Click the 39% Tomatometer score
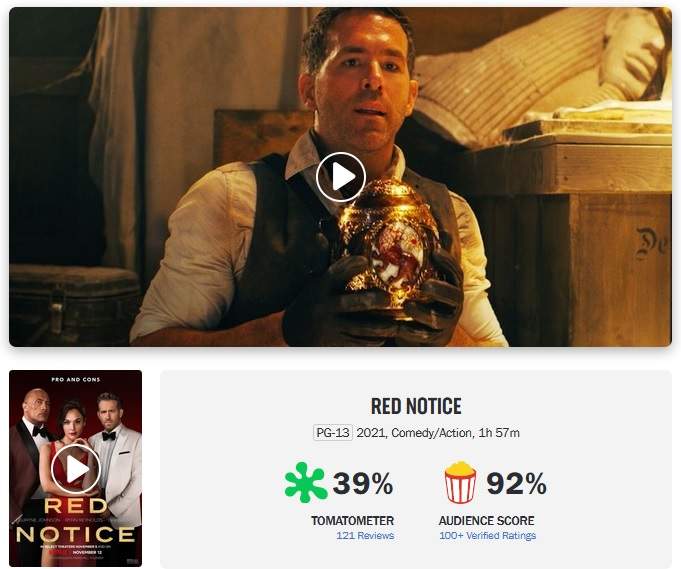This screenshot has width=681, height=569. coord(363,483)
